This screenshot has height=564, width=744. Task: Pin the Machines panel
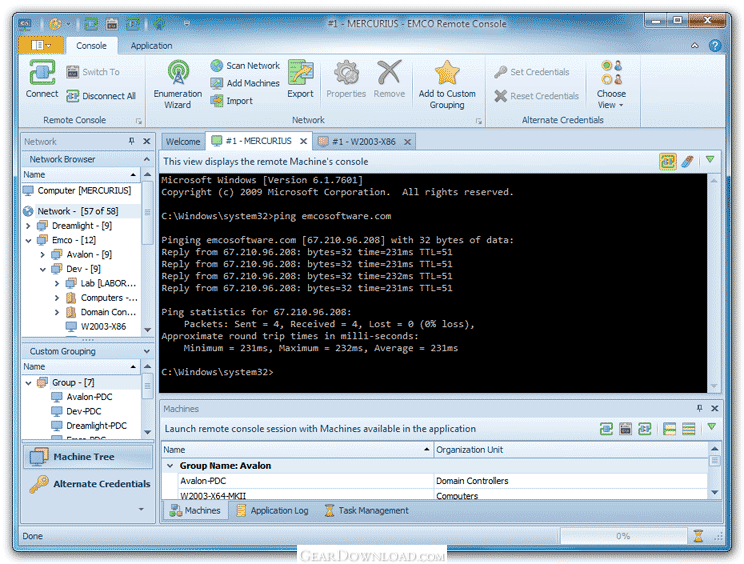(699, 408)
